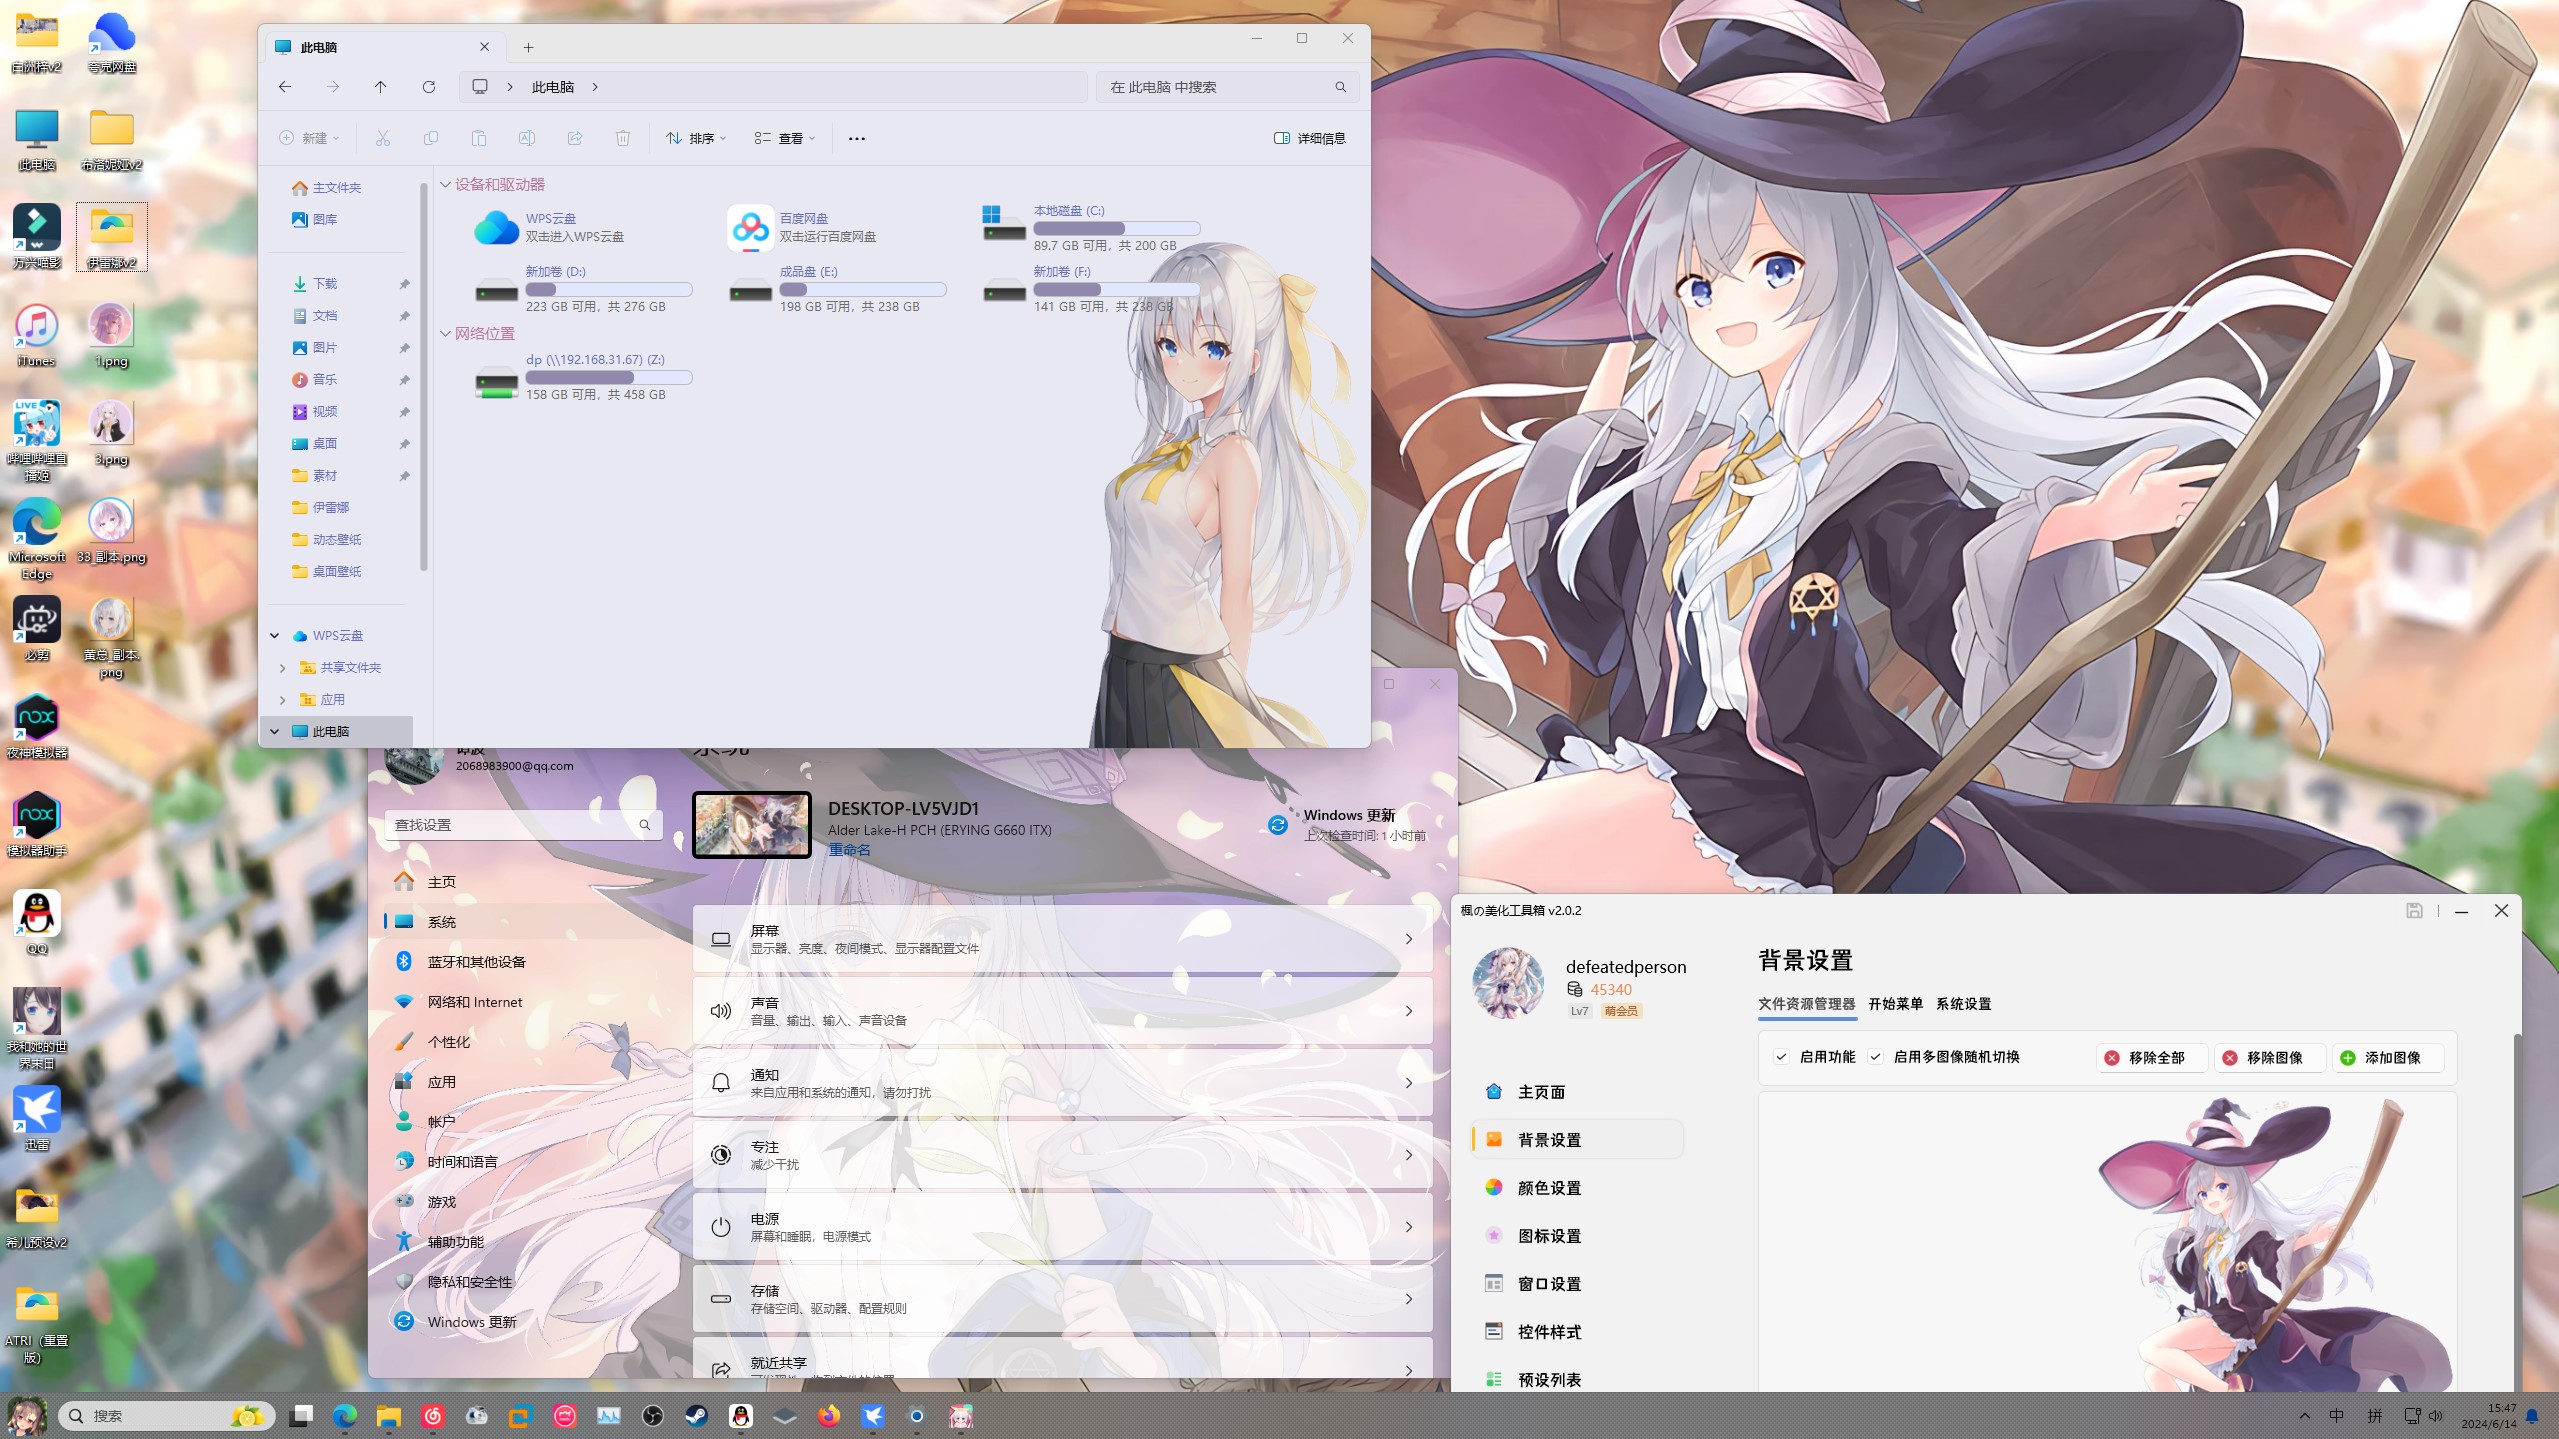Image resolution: width=2559 pixels, height=1439 pixels.
Task: Switch to the 开始菜单 tab
Action: click(1895, 1004)
